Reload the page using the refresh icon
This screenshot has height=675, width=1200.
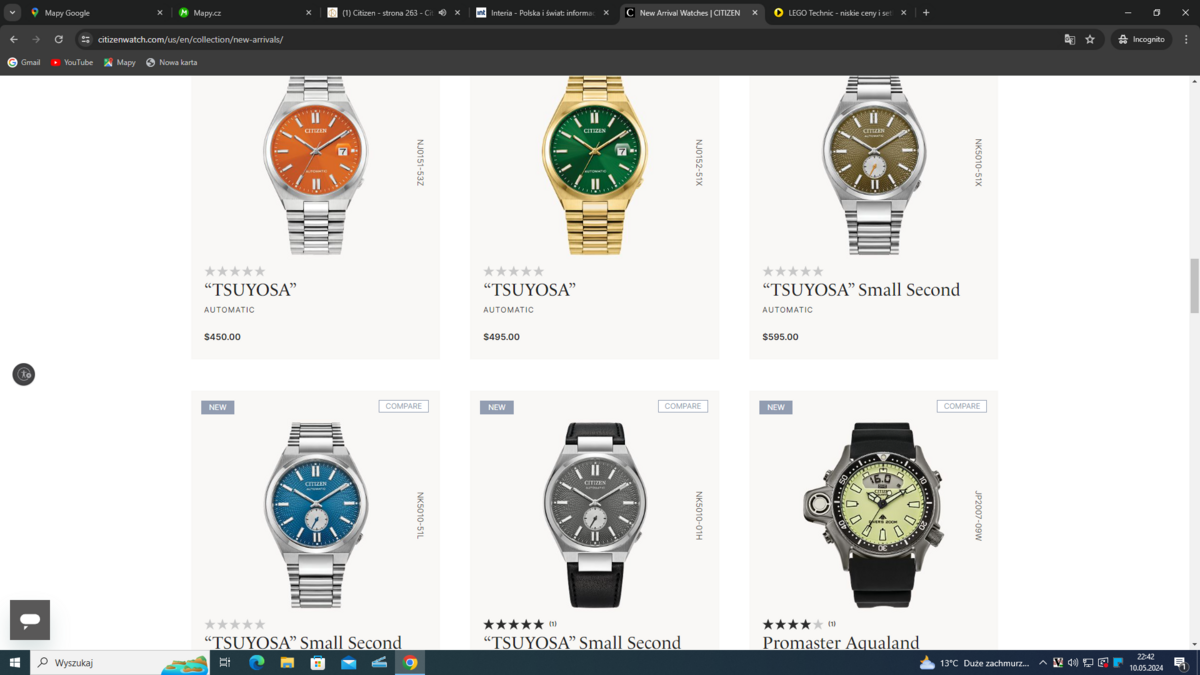pos(58,39)
